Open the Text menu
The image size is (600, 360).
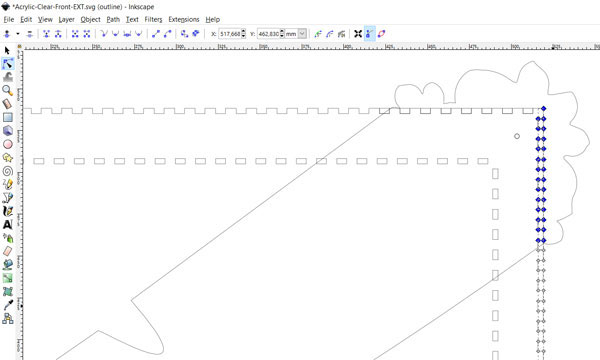point(132,20)
